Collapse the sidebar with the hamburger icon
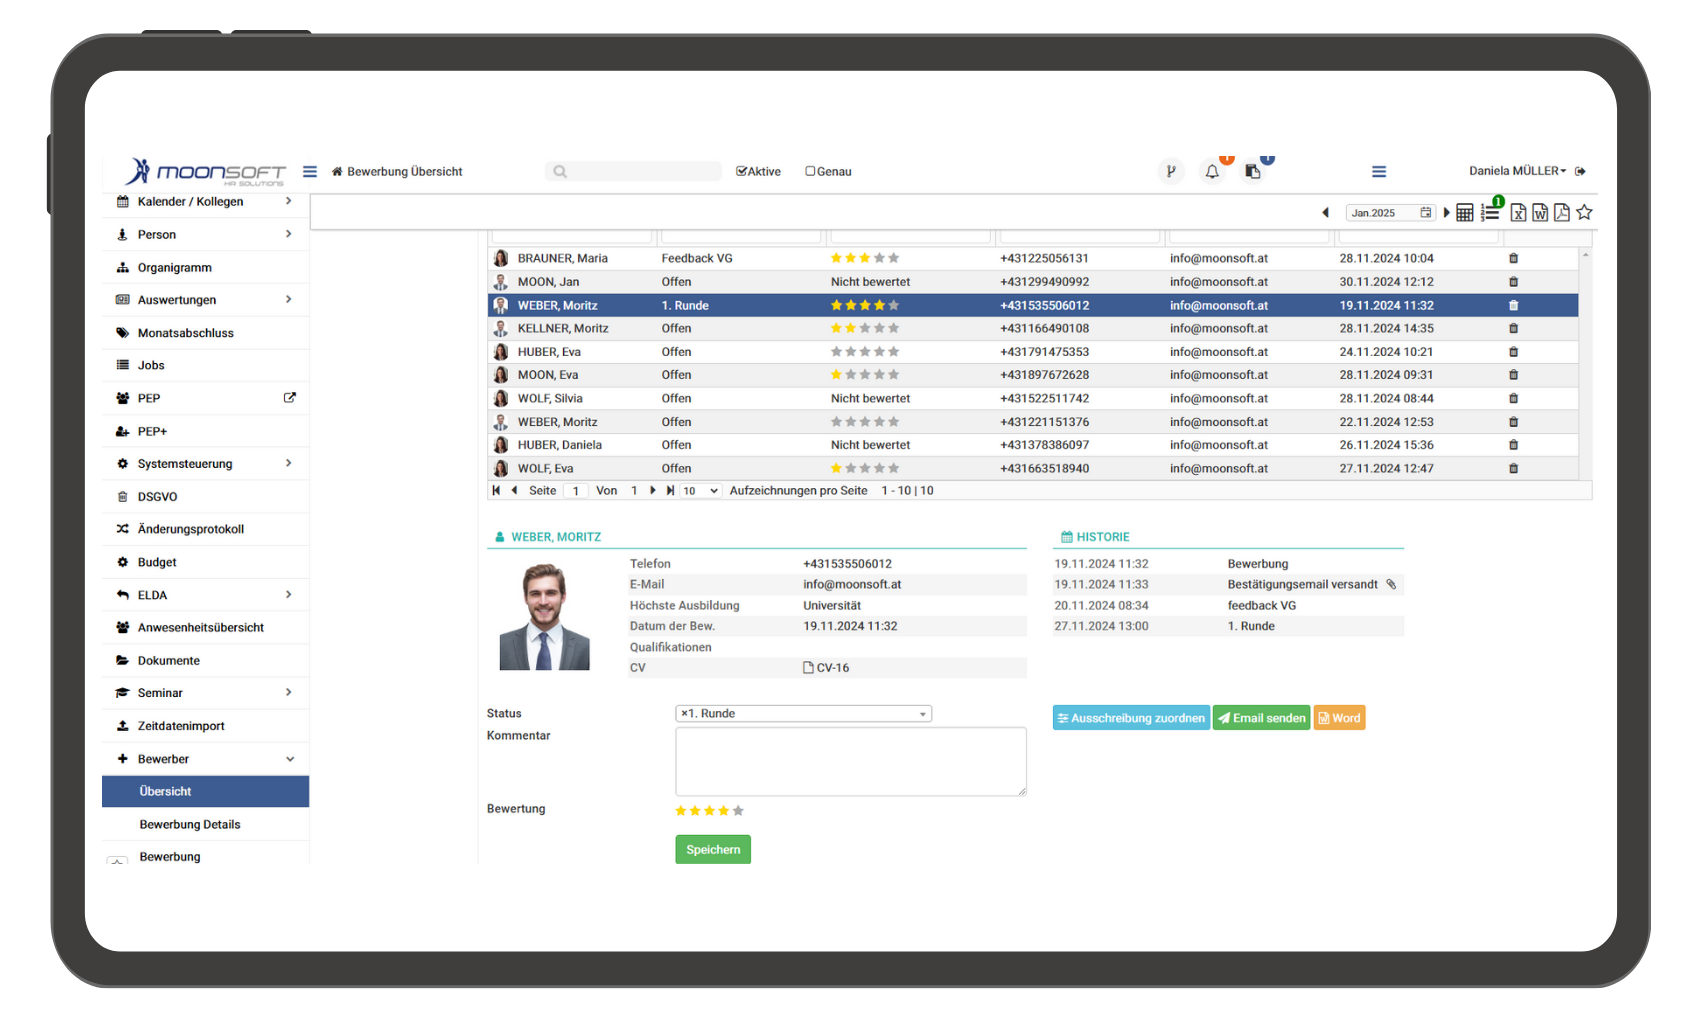 (310, 172)
